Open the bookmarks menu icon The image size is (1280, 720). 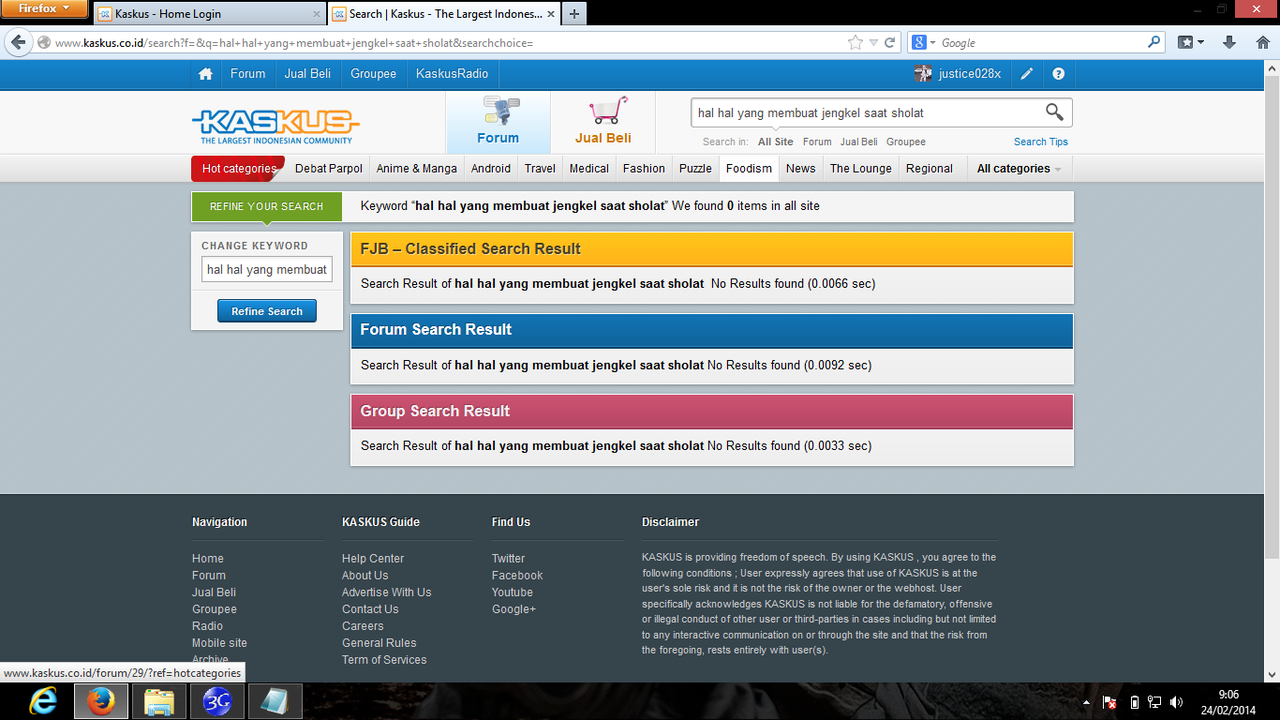pyautogui.click(x=1185, y=43)
